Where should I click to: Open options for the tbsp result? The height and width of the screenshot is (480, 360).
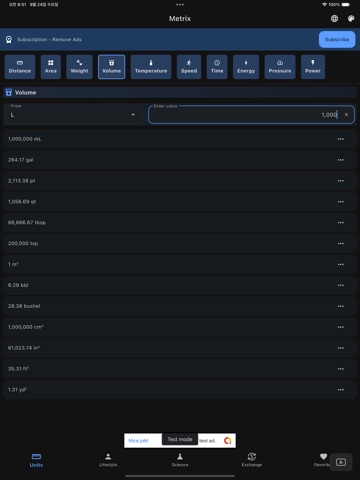[x=341, y=223]
